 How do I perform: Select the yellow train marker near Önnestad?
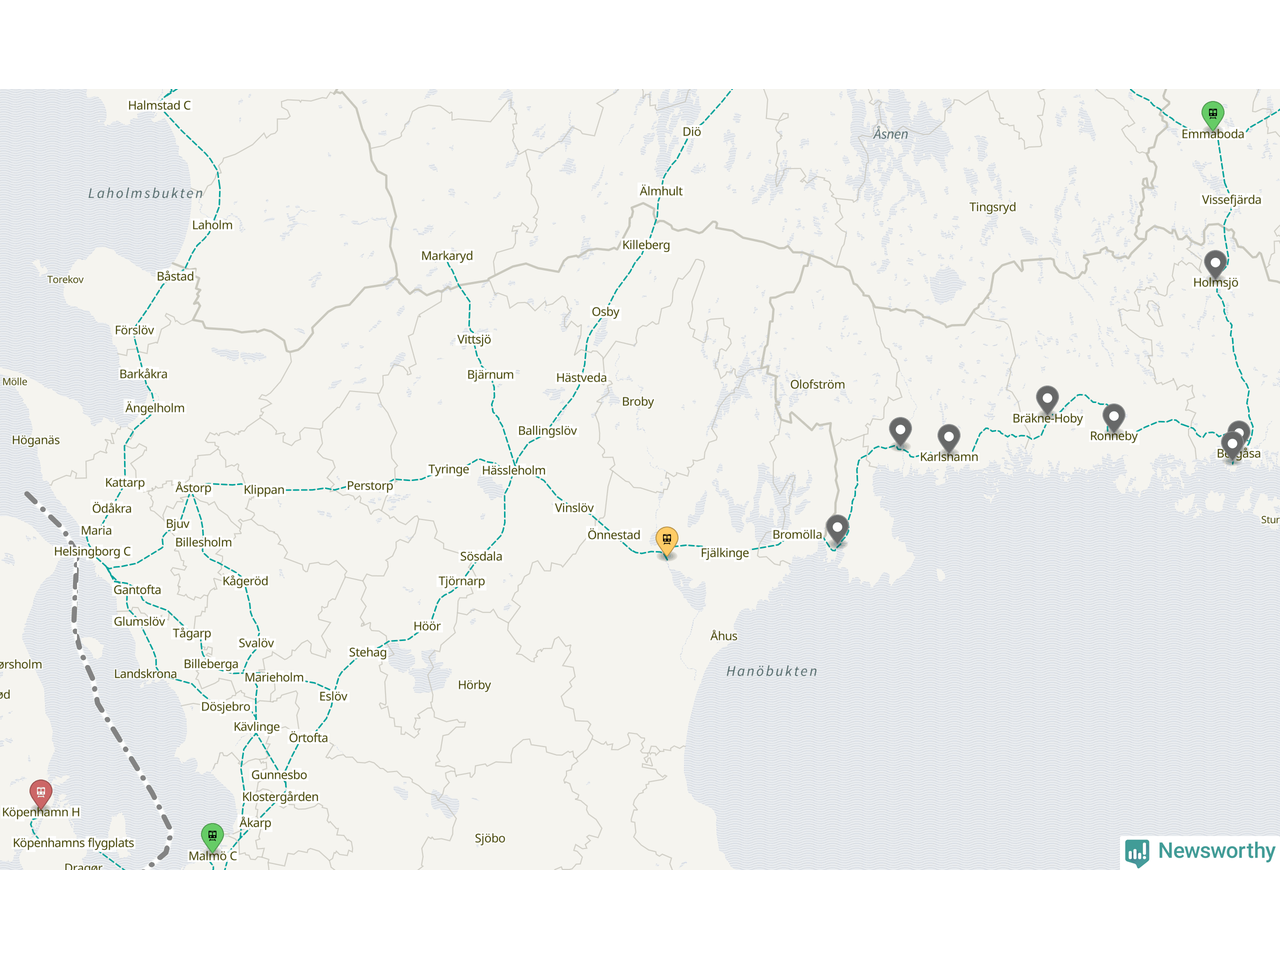667,542
